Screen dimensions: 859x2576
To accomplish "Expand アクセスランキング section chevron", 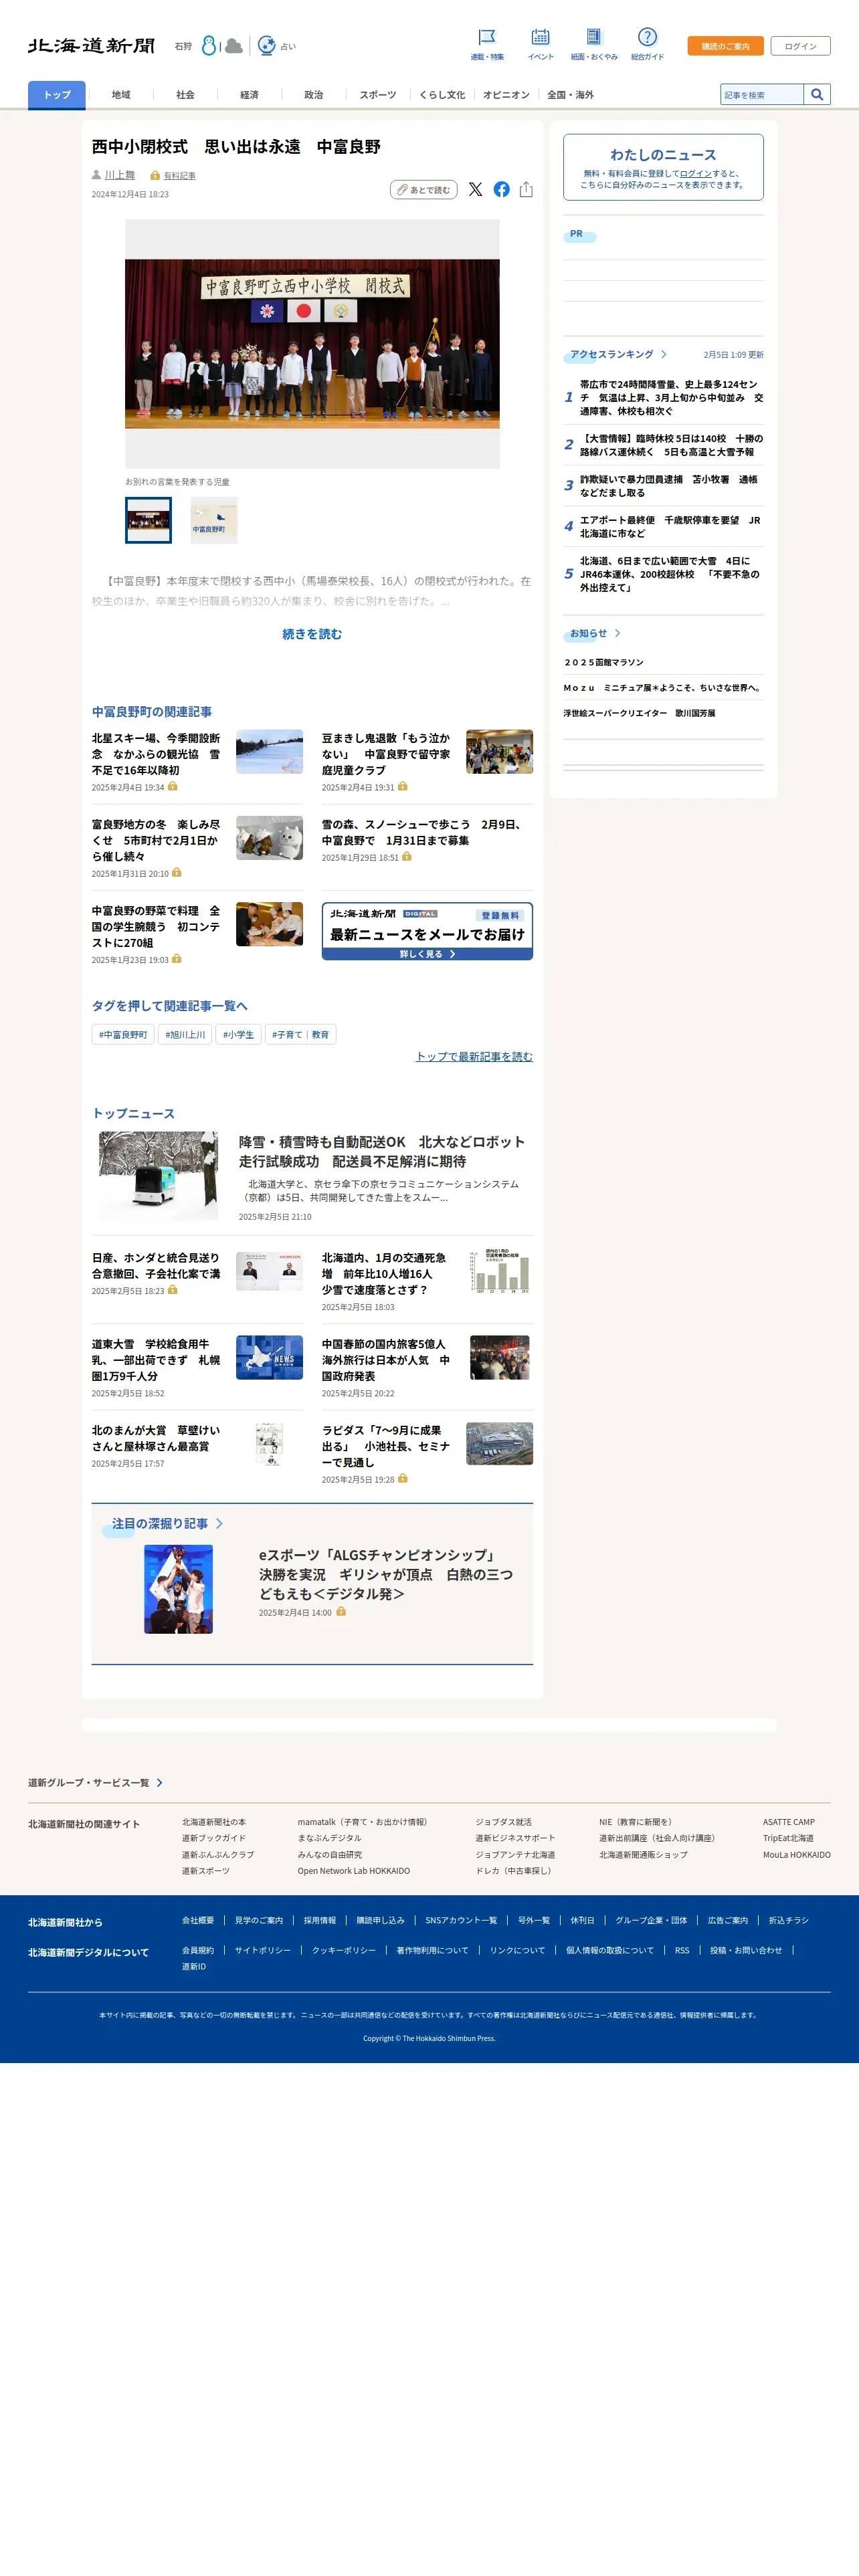I will tap(664, 355).
